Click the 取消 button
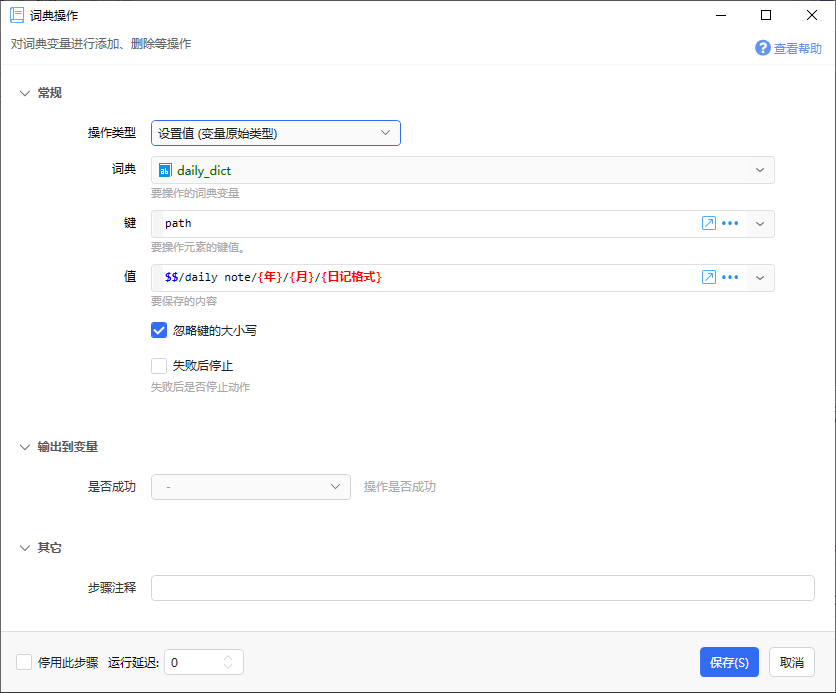The height and width of the screenshot is (693, 836). click(791, 662)
